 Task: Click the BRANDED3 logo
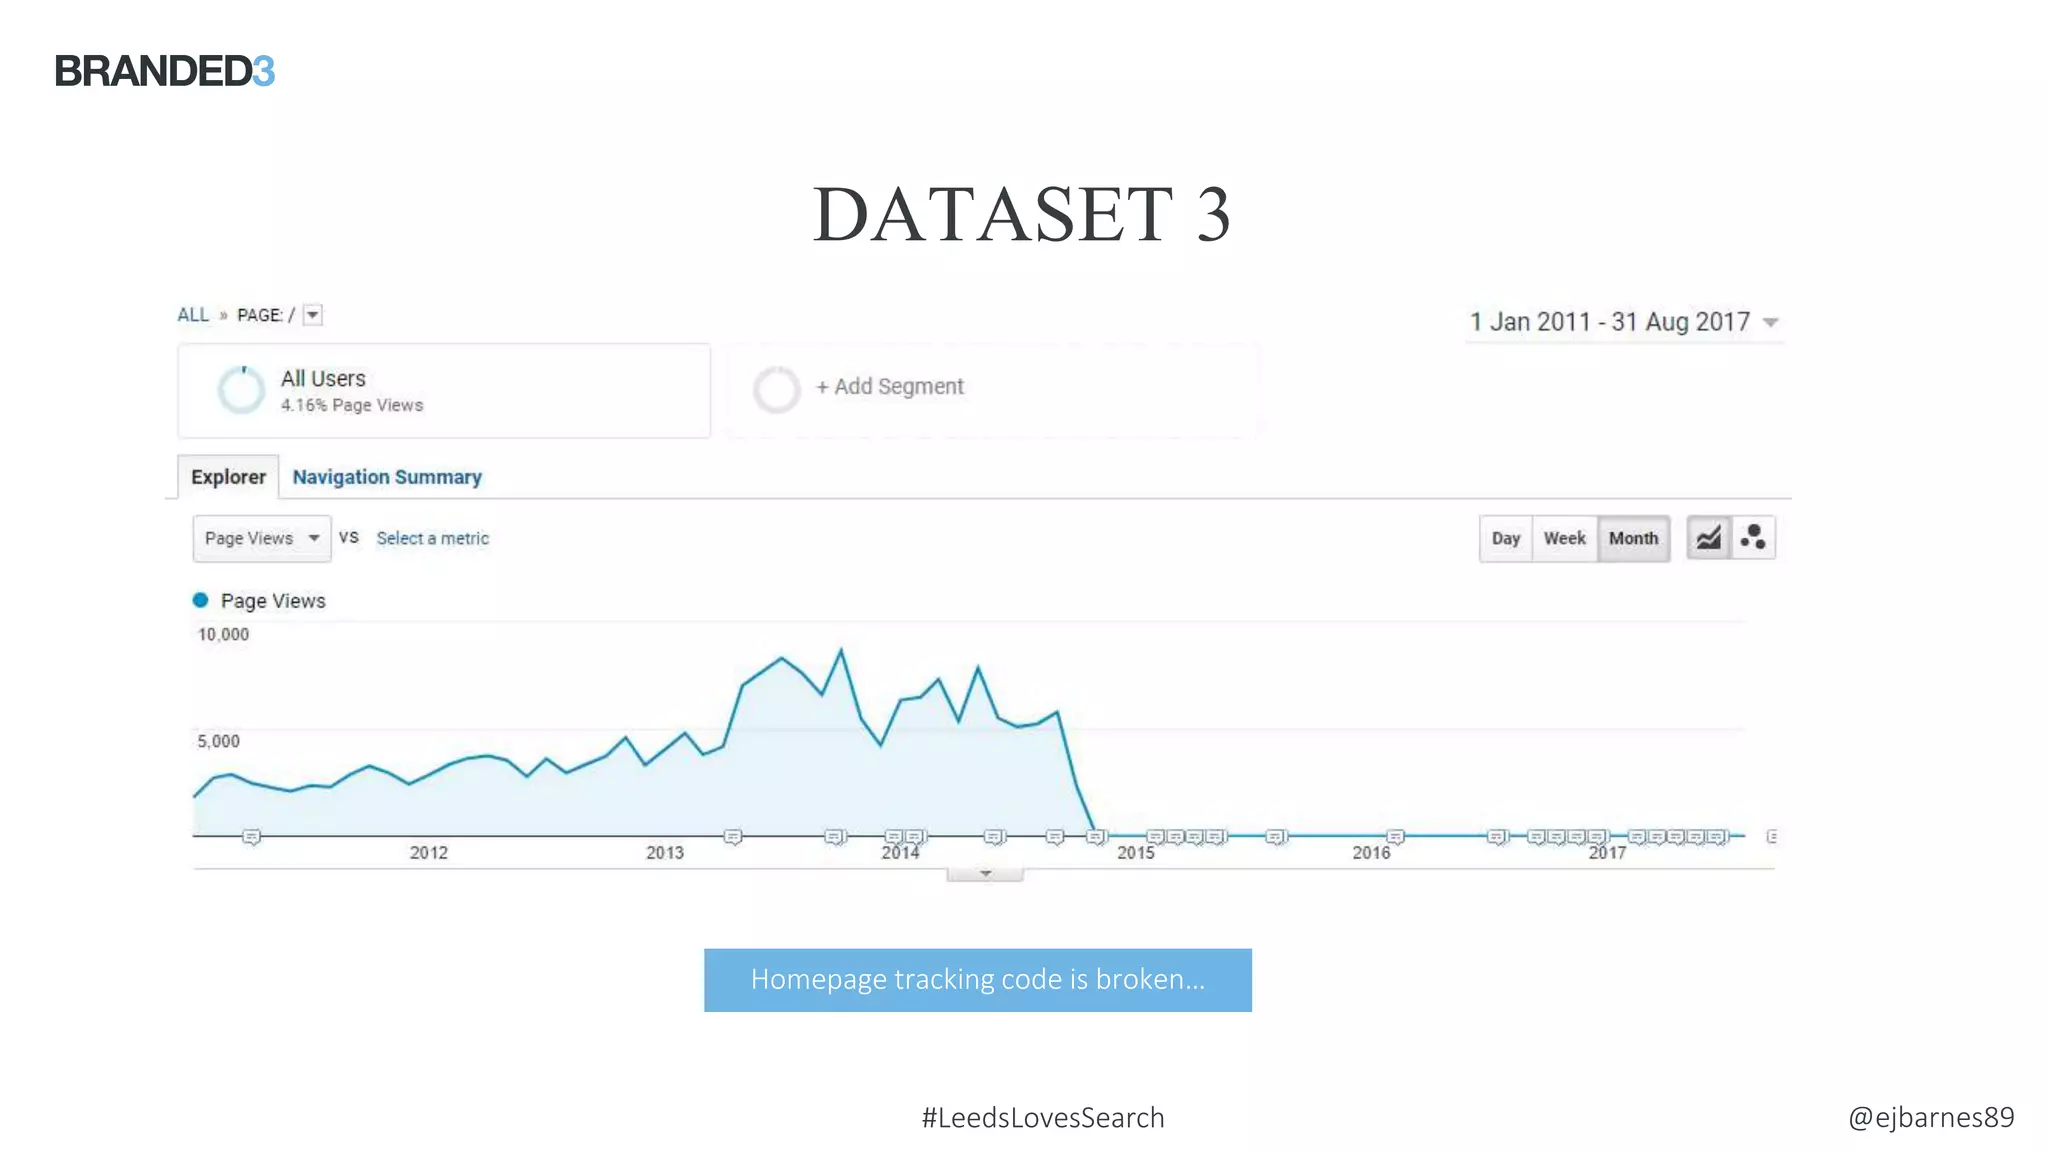tap(165, 71)
